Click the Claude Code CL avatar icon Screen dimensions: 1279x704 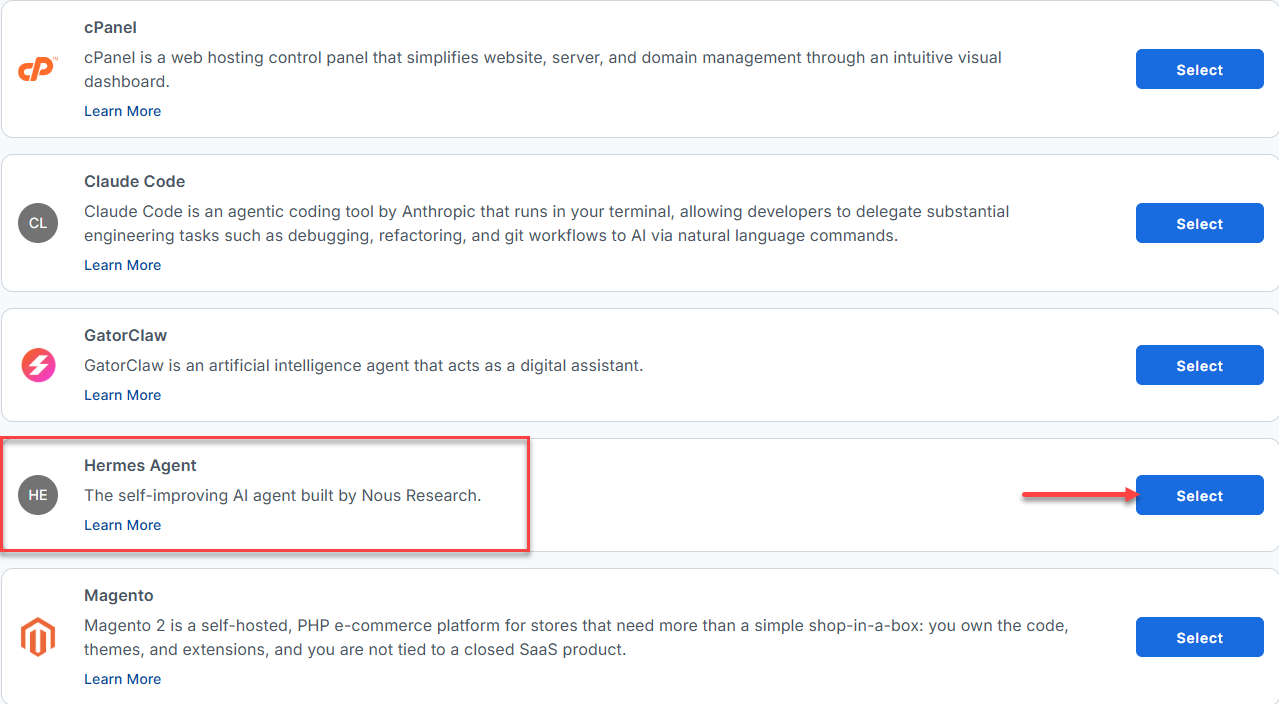pyautogui.click(x=38, y=223)
